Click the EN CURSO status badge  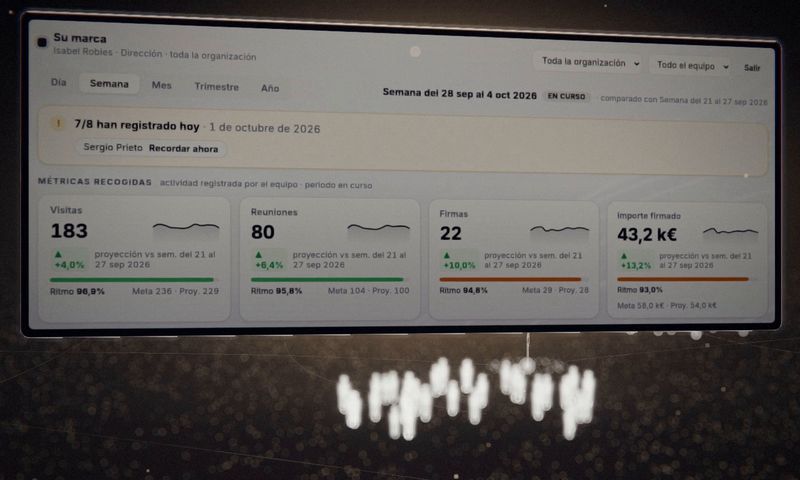(x=566, y=96)
